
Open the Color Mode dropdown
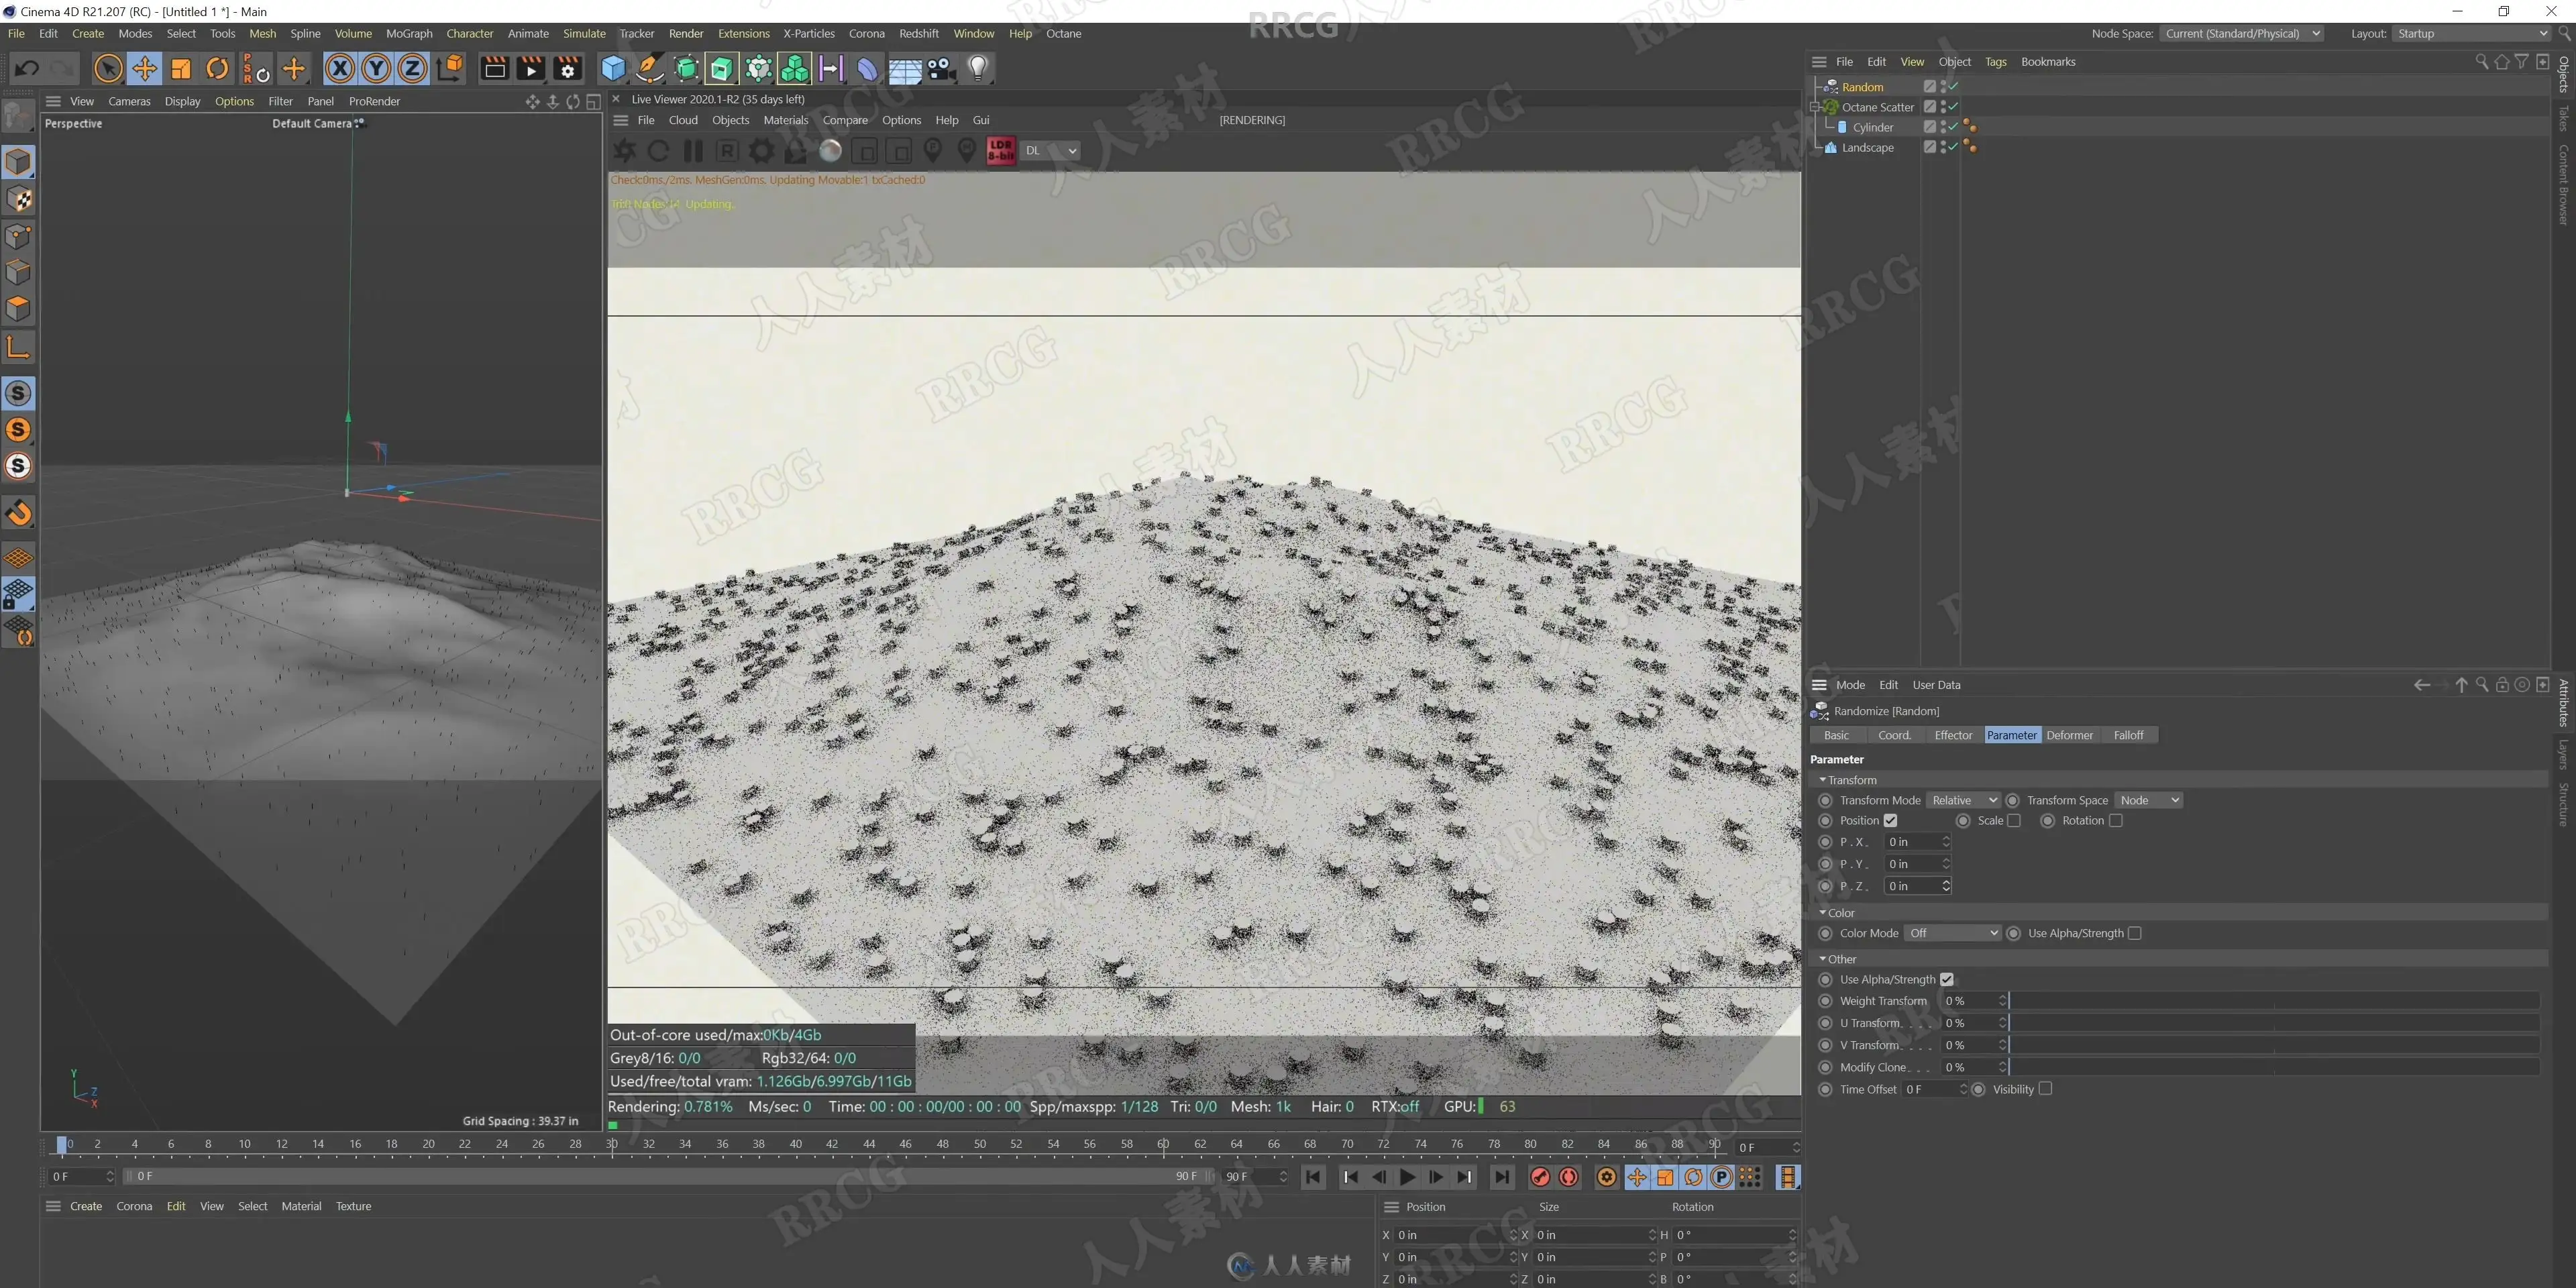point(1952,933)
